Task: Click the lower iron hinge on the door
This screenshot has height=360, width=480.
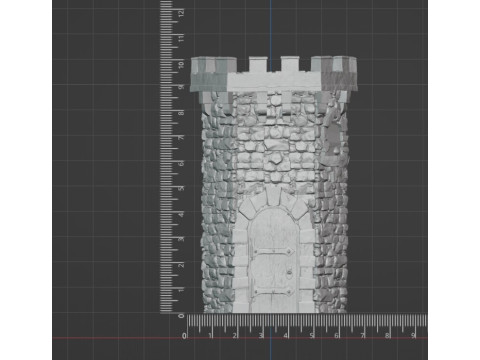Action: pyautogui.click(x=273, y=293)
